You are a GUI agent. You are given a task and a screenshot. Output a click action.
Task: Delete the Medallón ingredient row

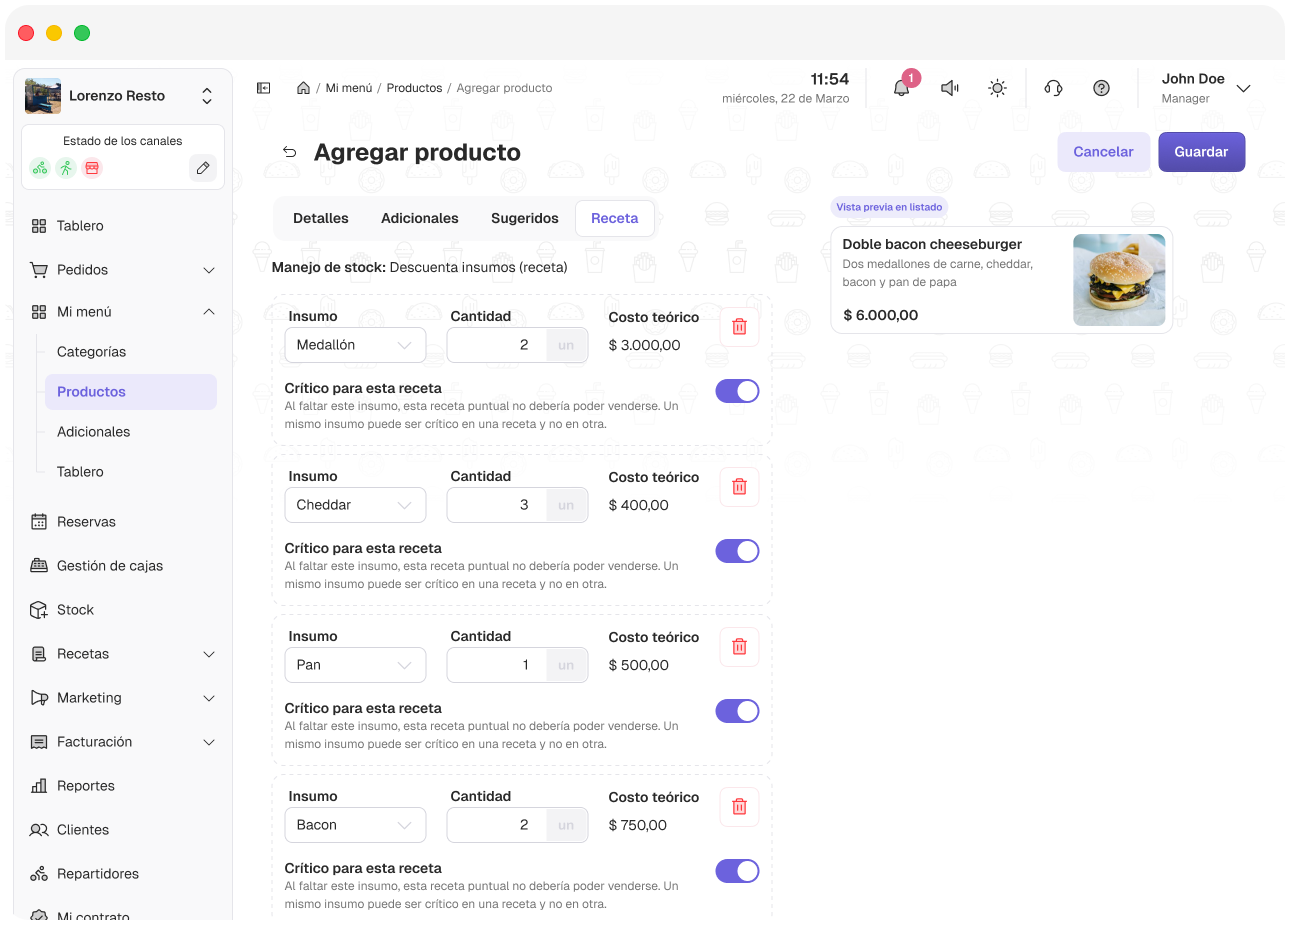tap(740, 327)
